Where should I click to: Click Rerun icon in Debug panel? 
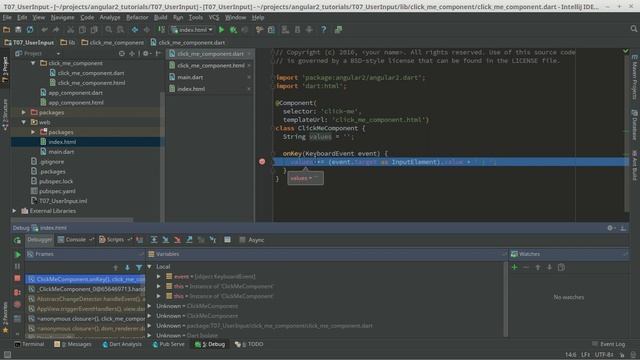pos(17,240)
